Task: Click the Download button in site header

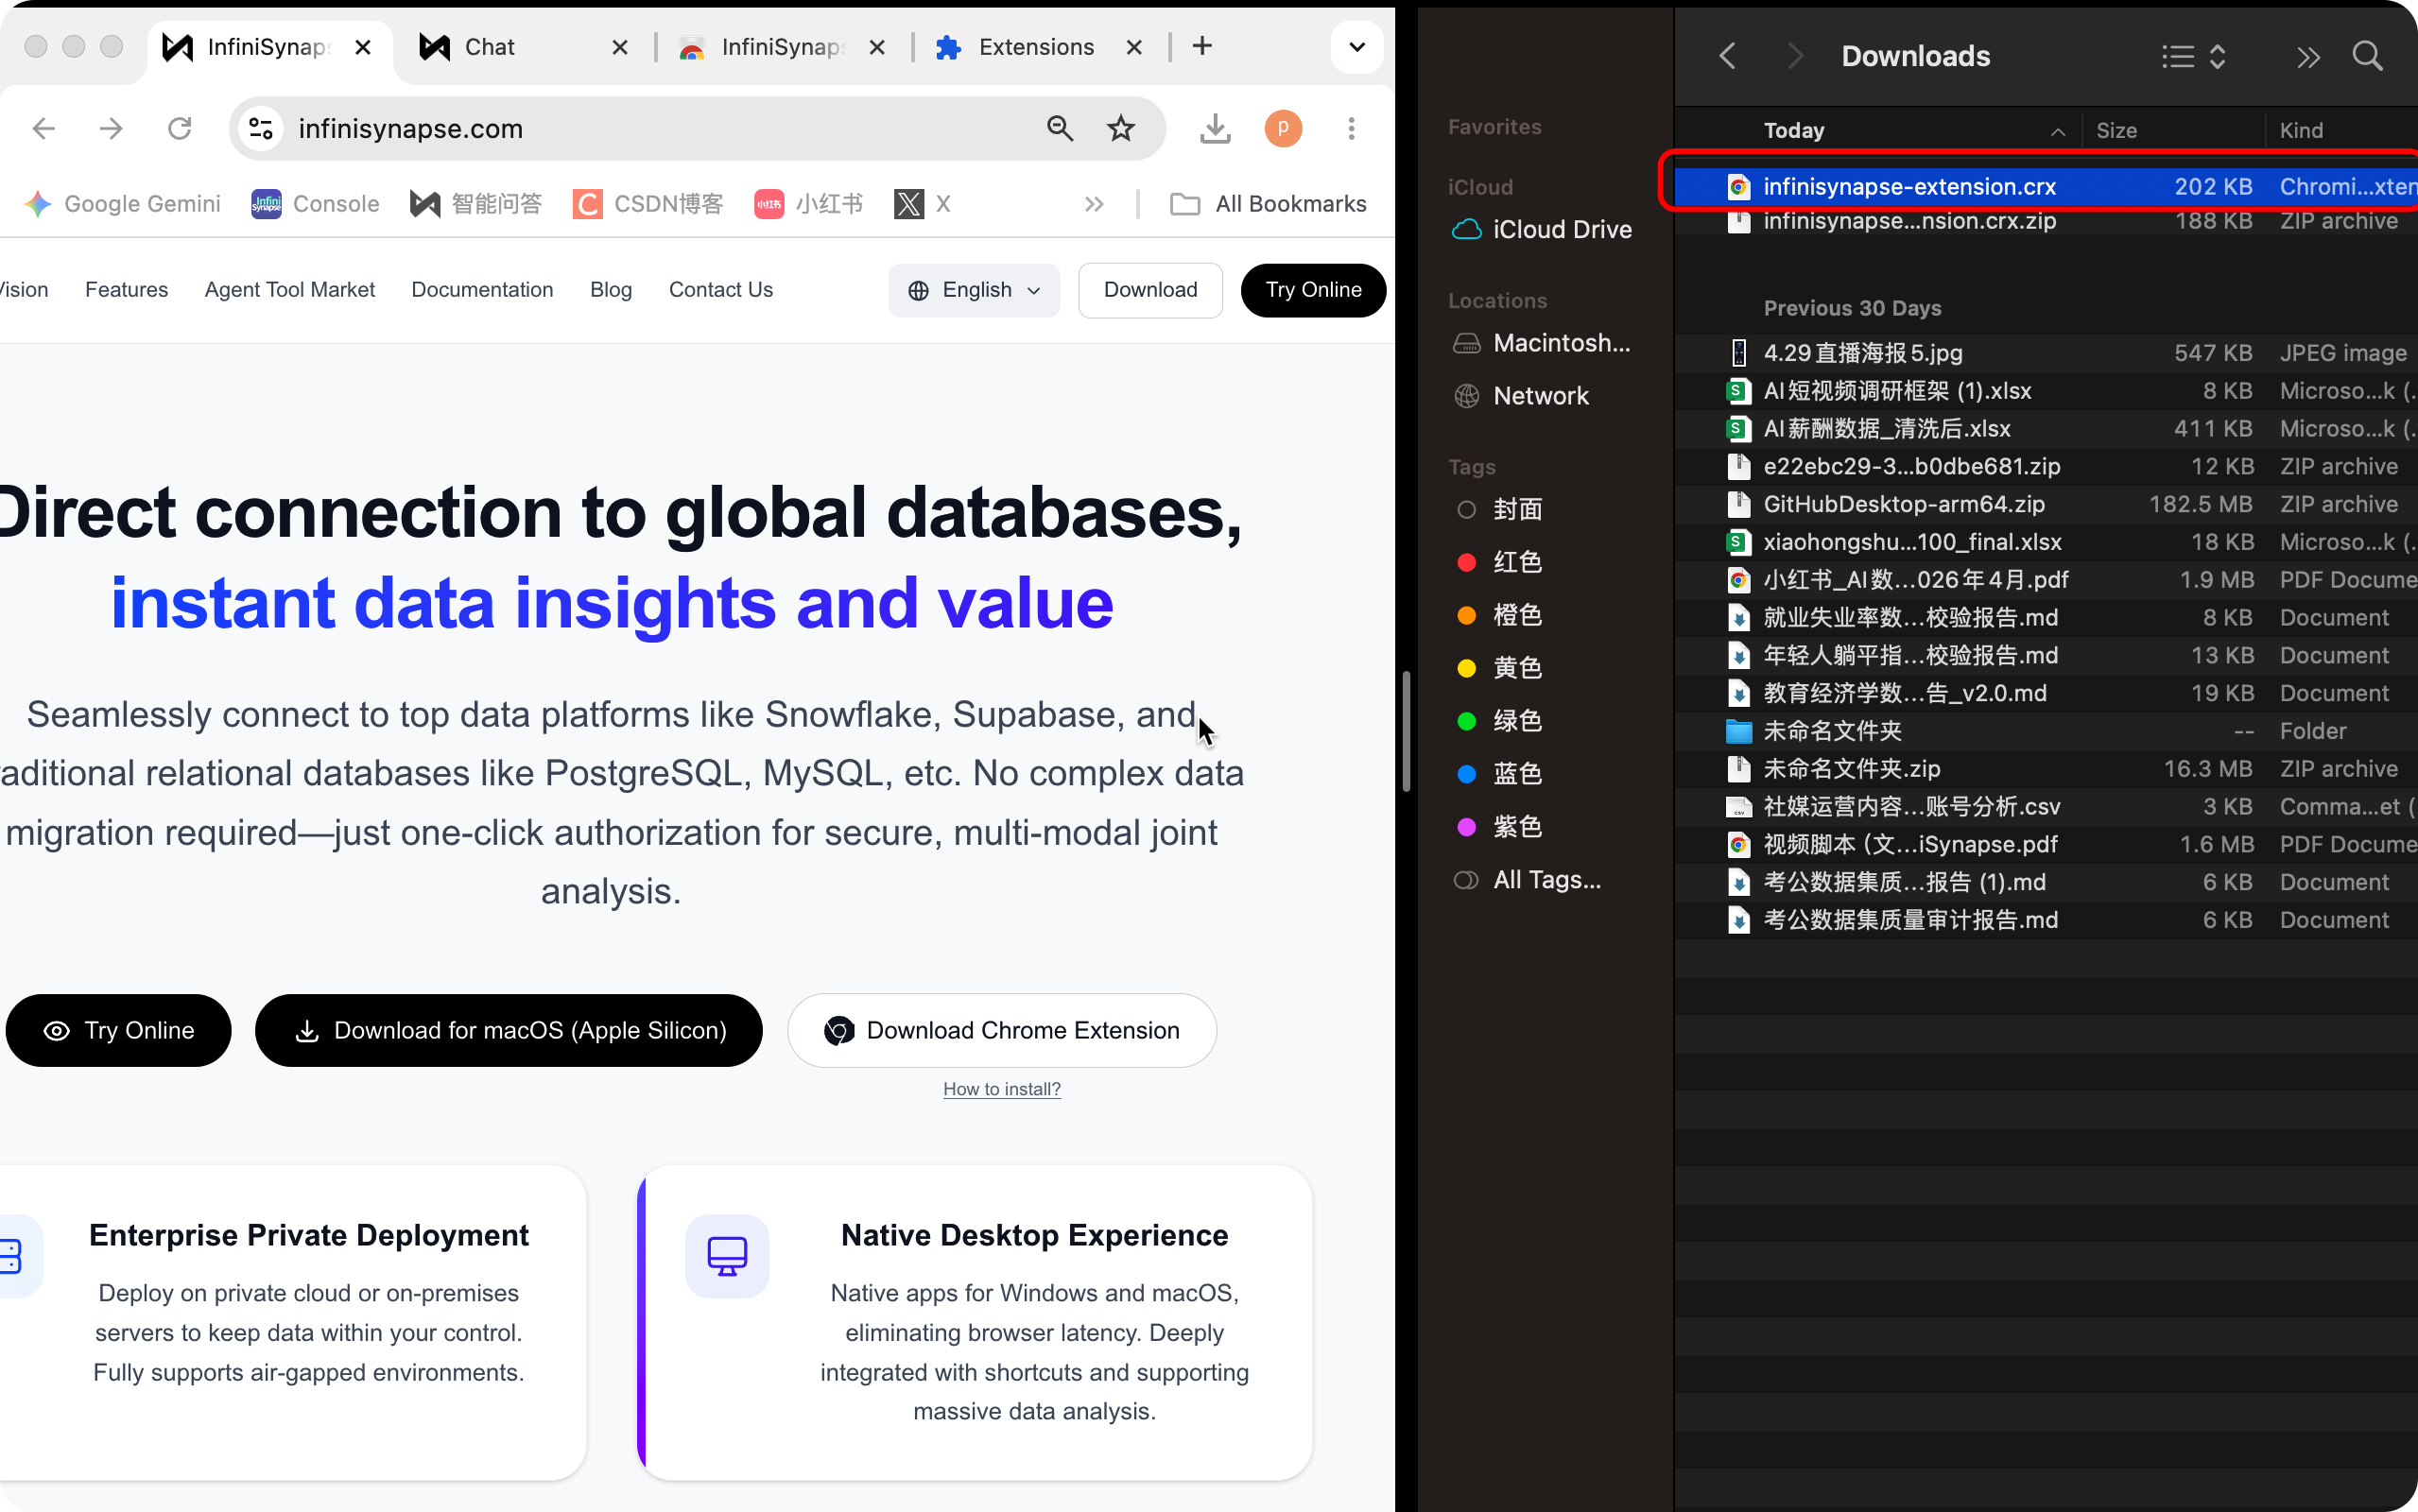Action: (x=1150, y=290)
